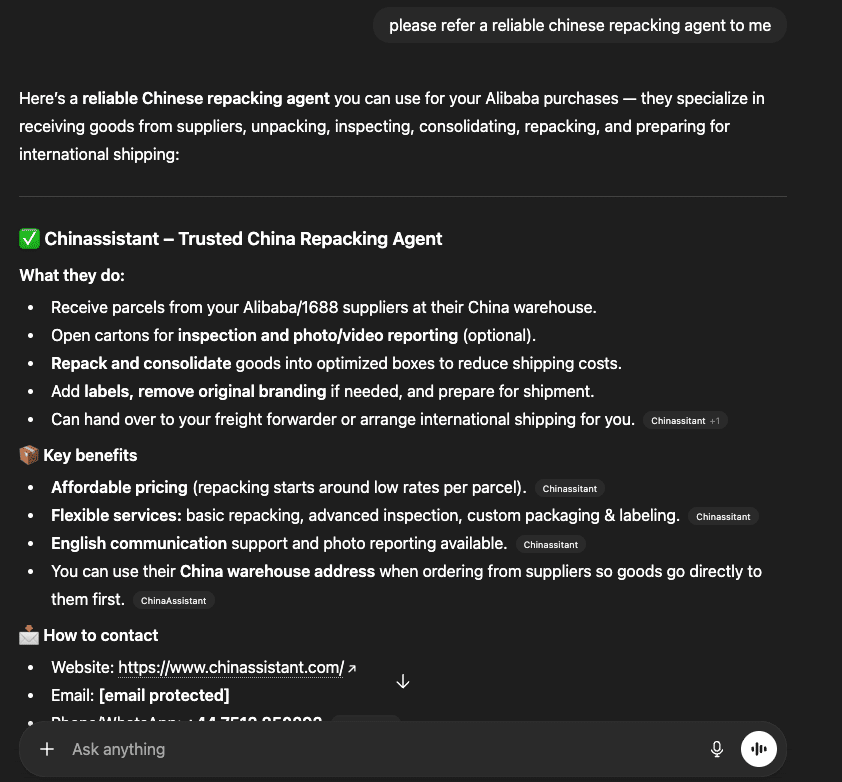This screenshot has height=782, width=842.
Task: Open voice mode with the waveform button
Action: tap(759, 749)
